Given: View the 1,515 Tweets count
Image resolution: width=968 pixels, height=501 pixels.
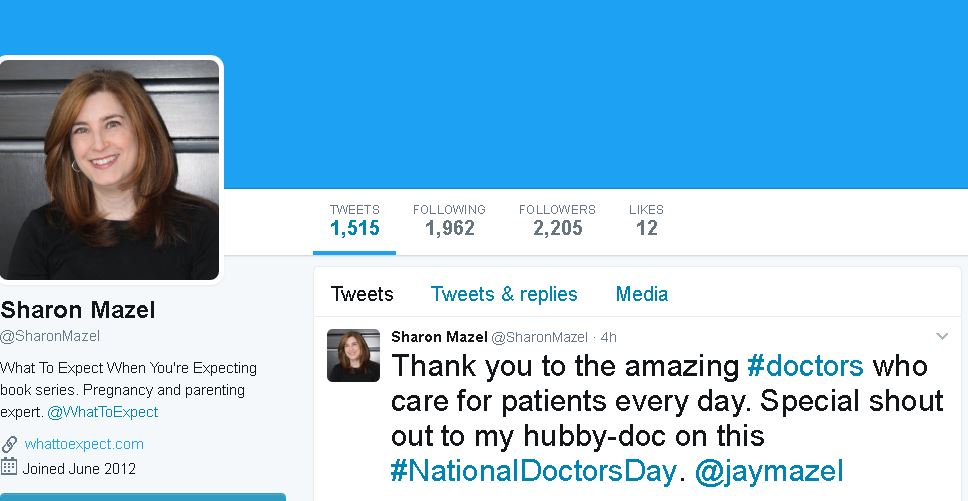Looking at the screenshot, I should pyautogui.click(x=355, y=220).
